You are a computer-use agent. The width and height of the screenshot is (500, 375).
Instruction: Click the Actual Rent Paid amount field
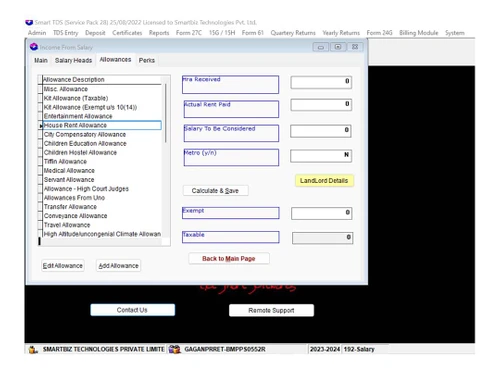pyautogui.click(x=321, y=105)
